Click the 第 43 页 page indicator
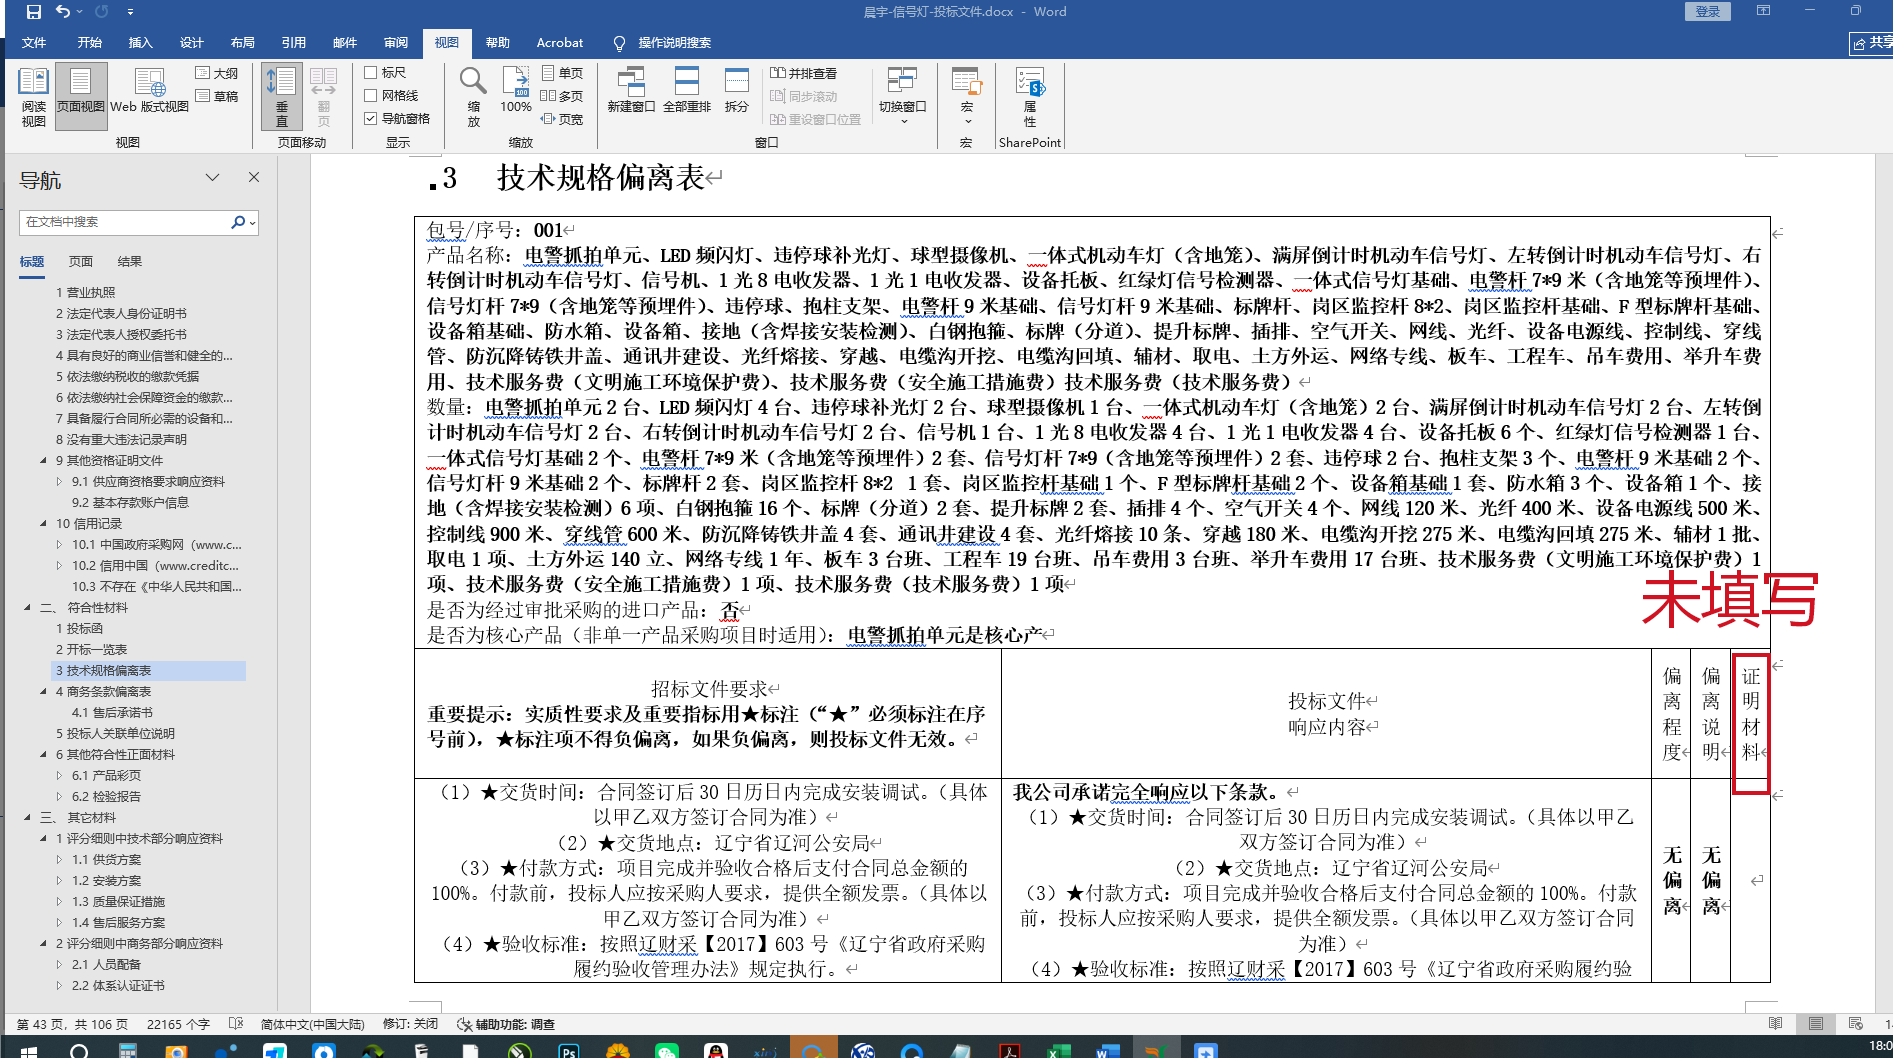 72,1024
